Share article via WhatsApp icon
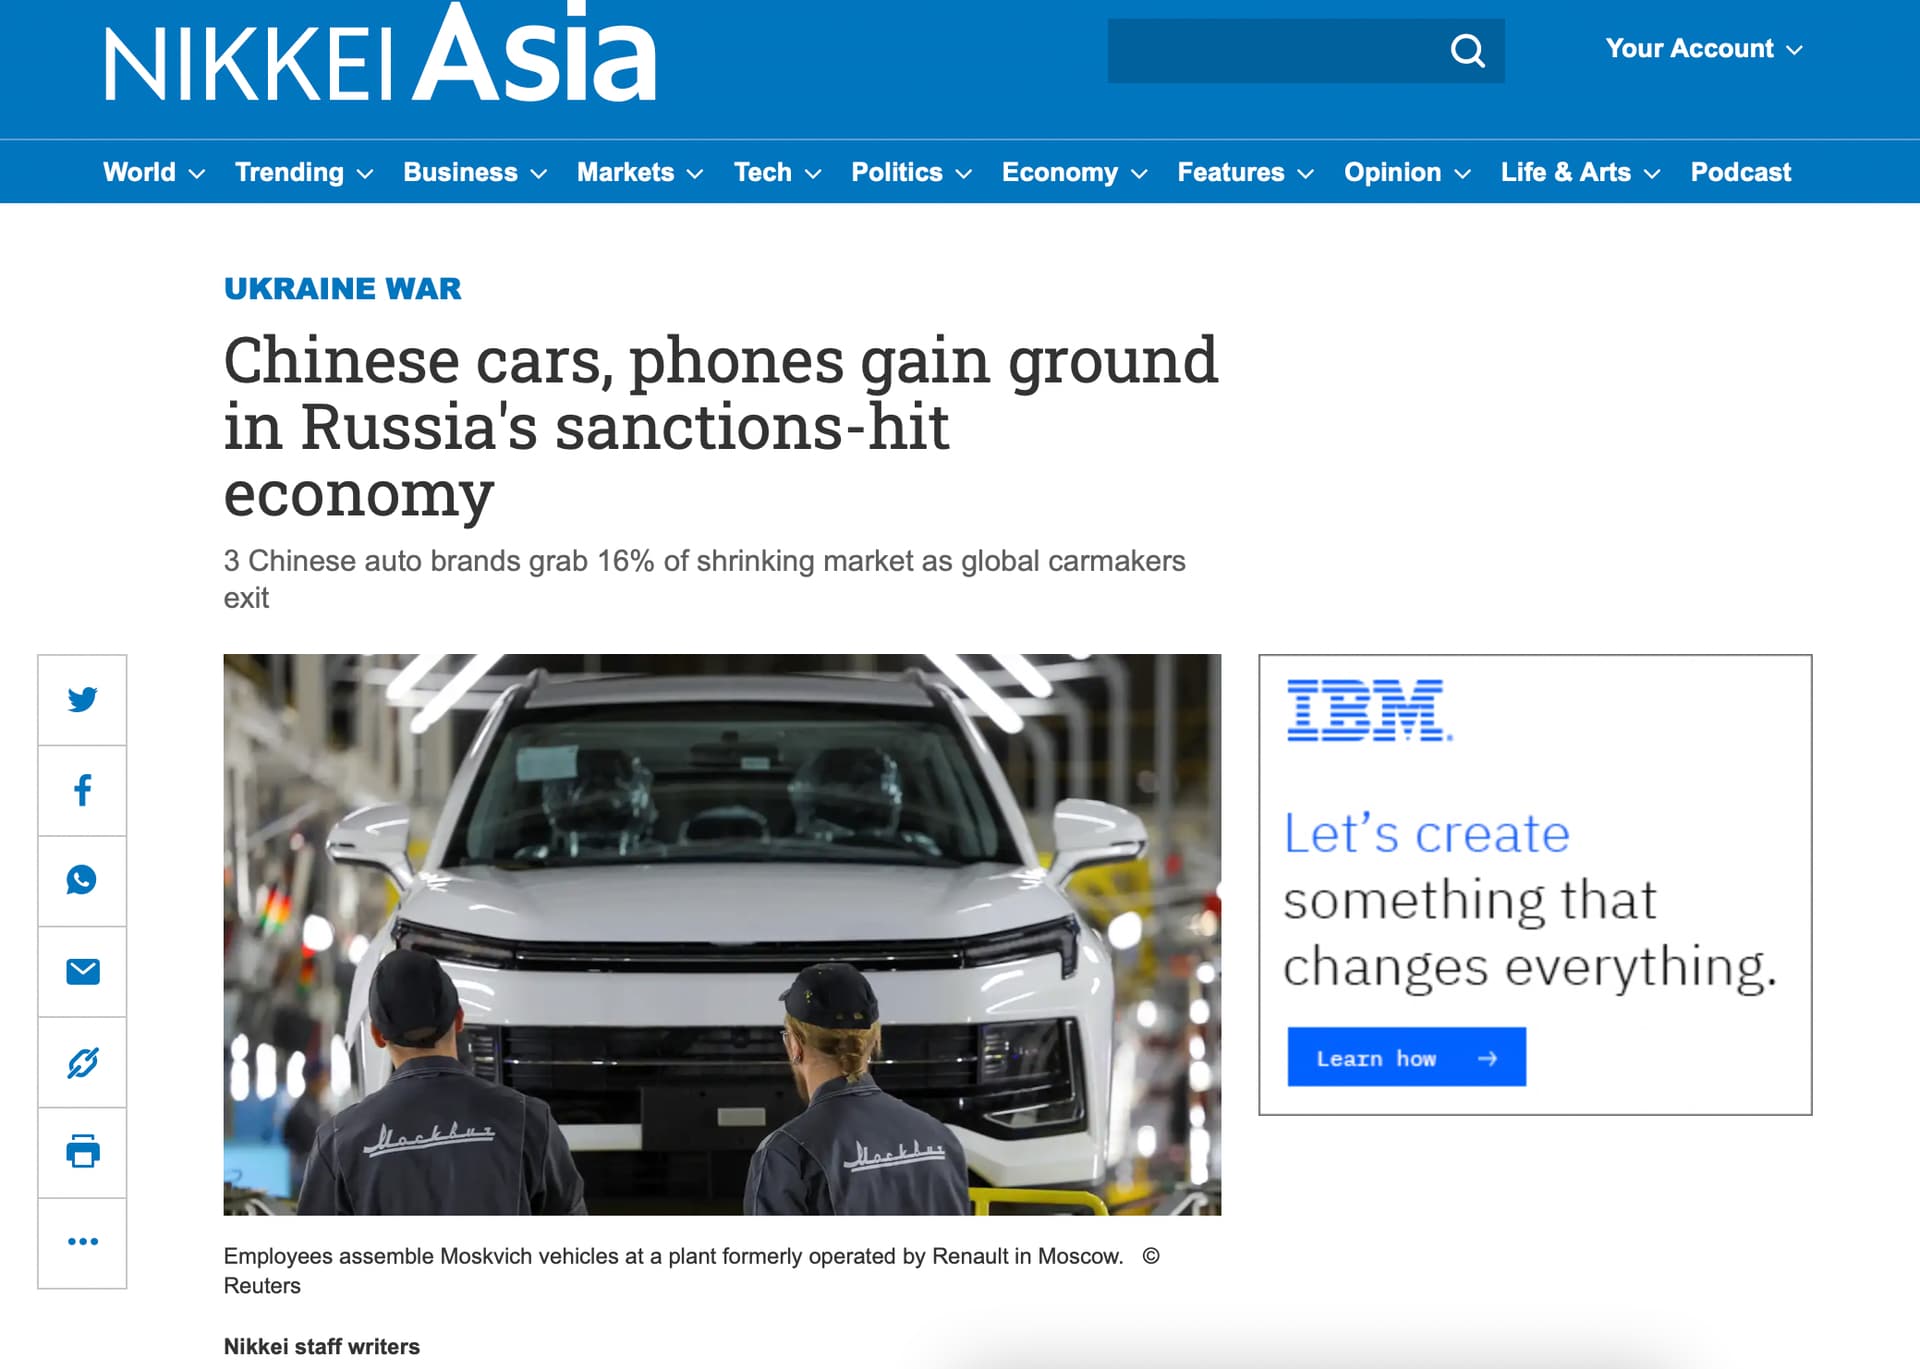 [x=82, y=880]
